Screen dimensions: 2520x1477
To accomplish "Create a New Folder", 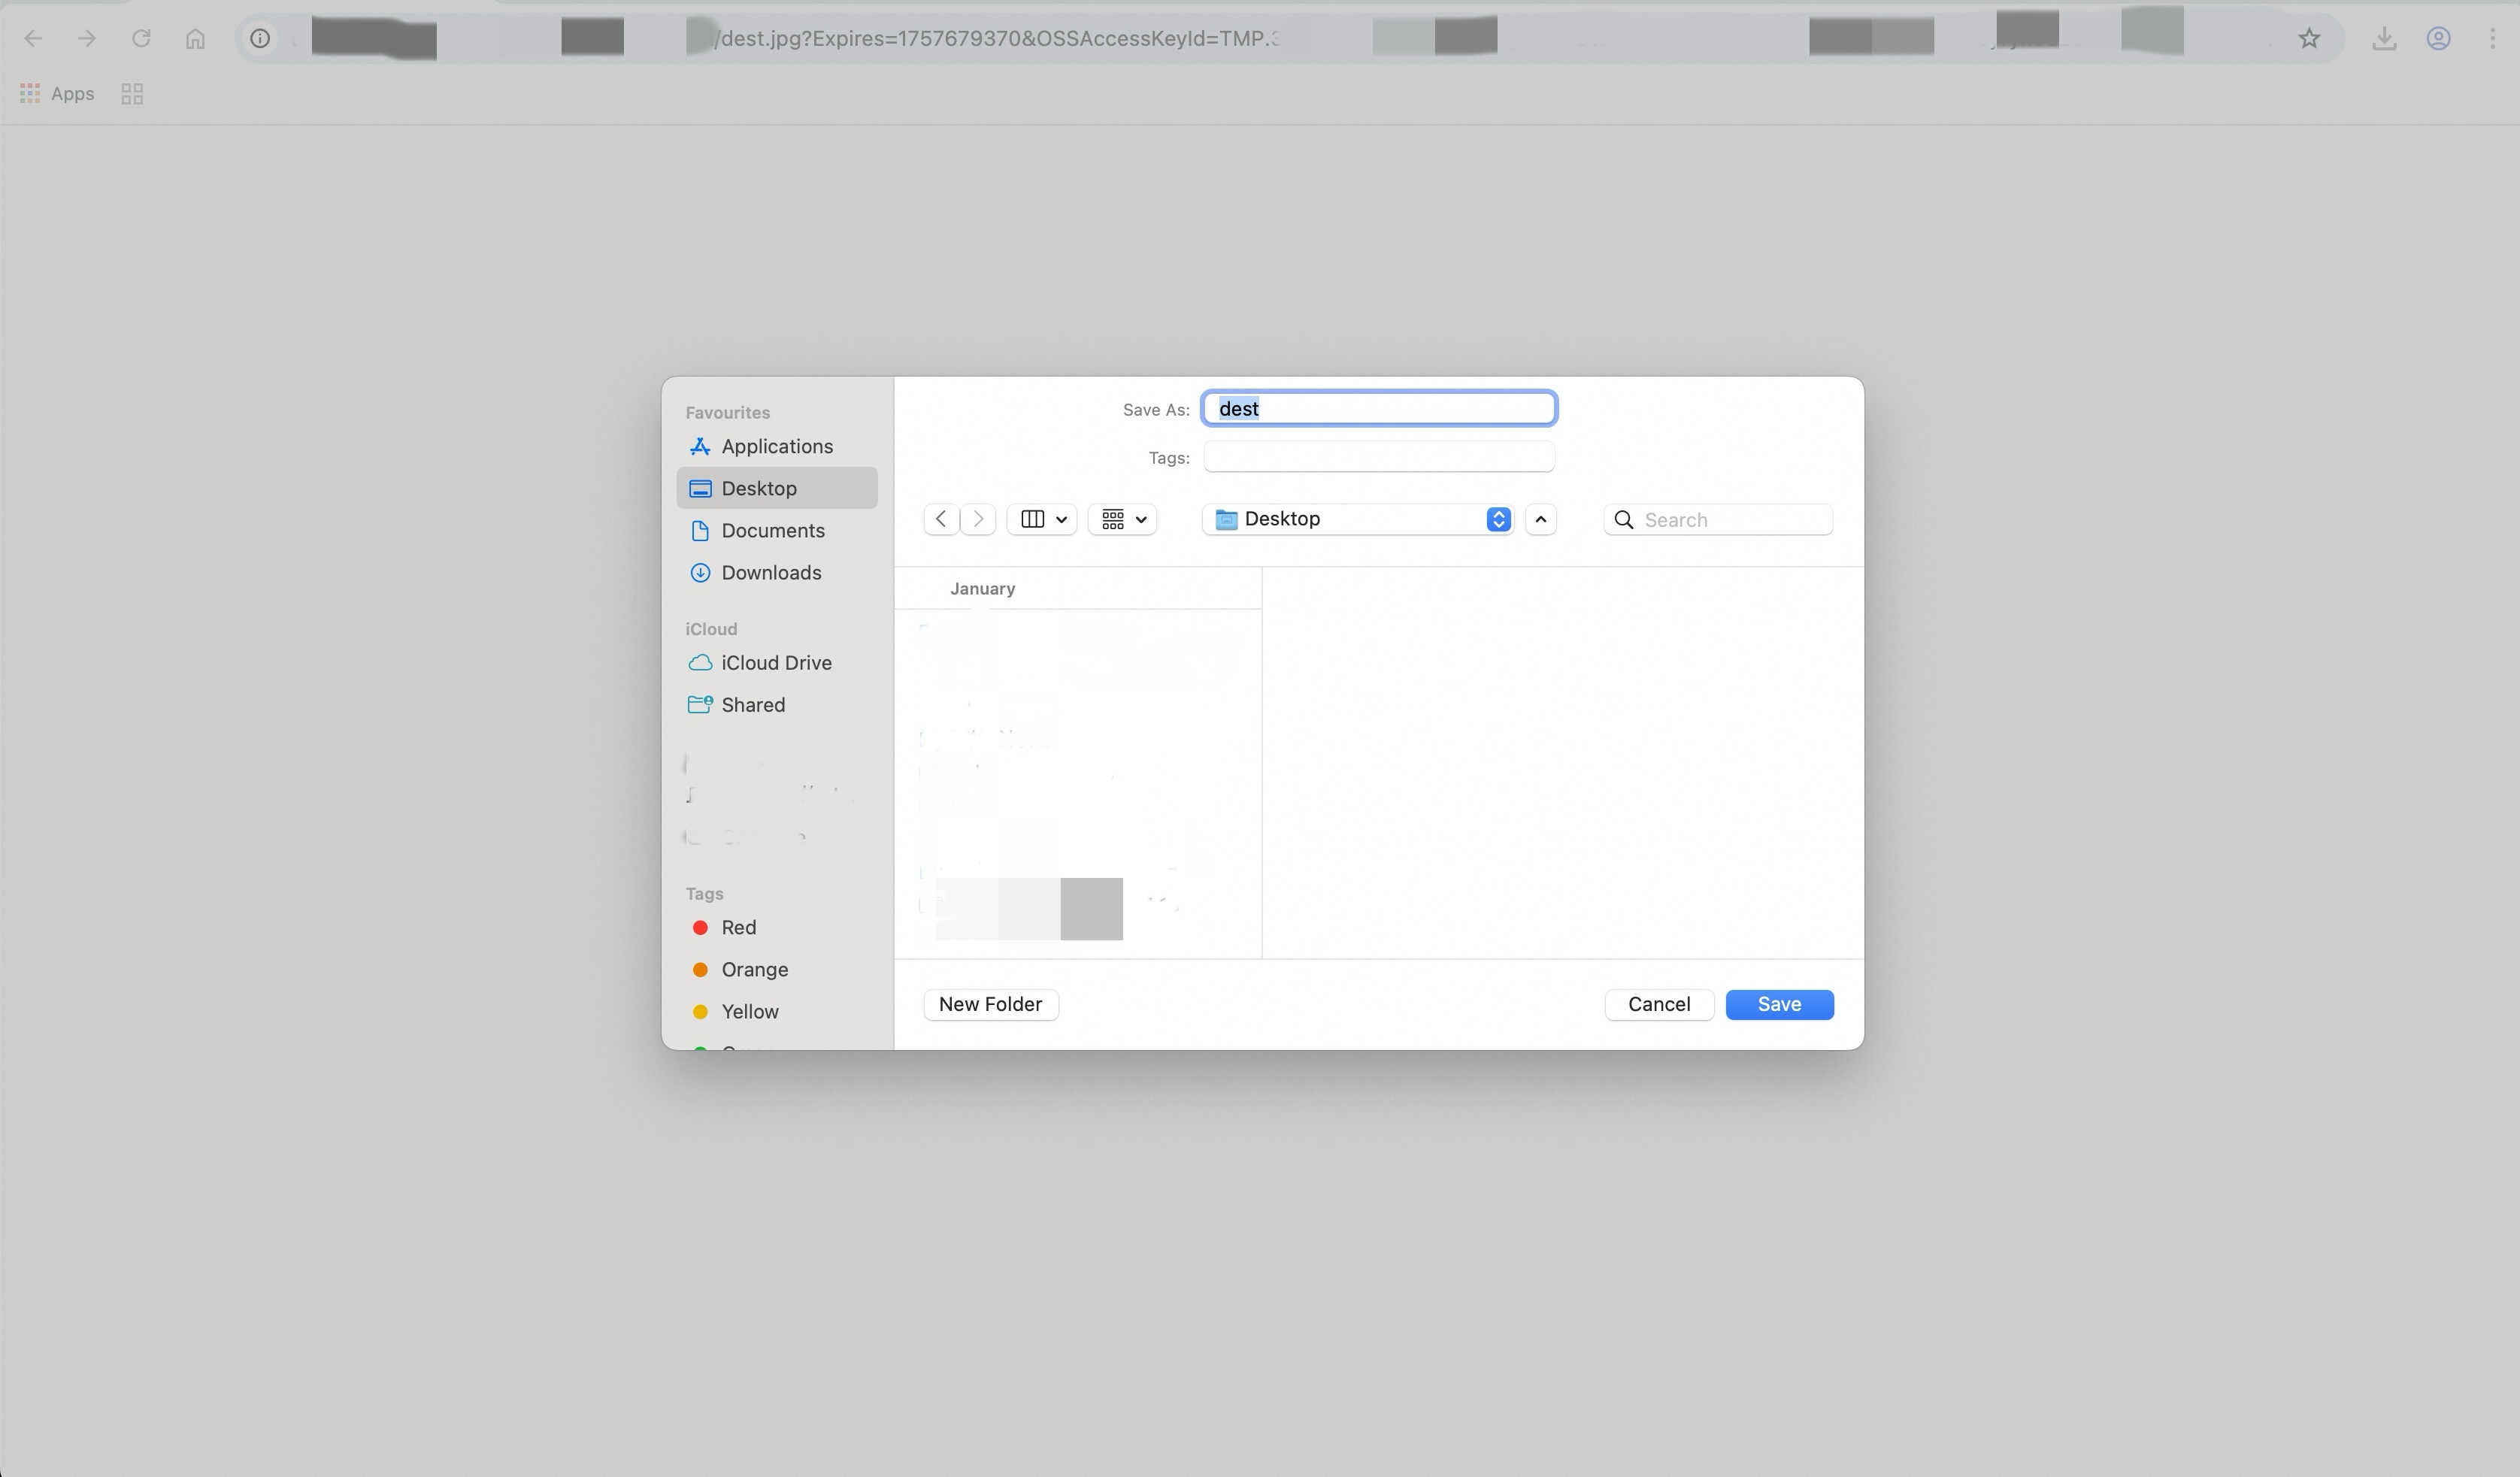I will point(990,1004).
